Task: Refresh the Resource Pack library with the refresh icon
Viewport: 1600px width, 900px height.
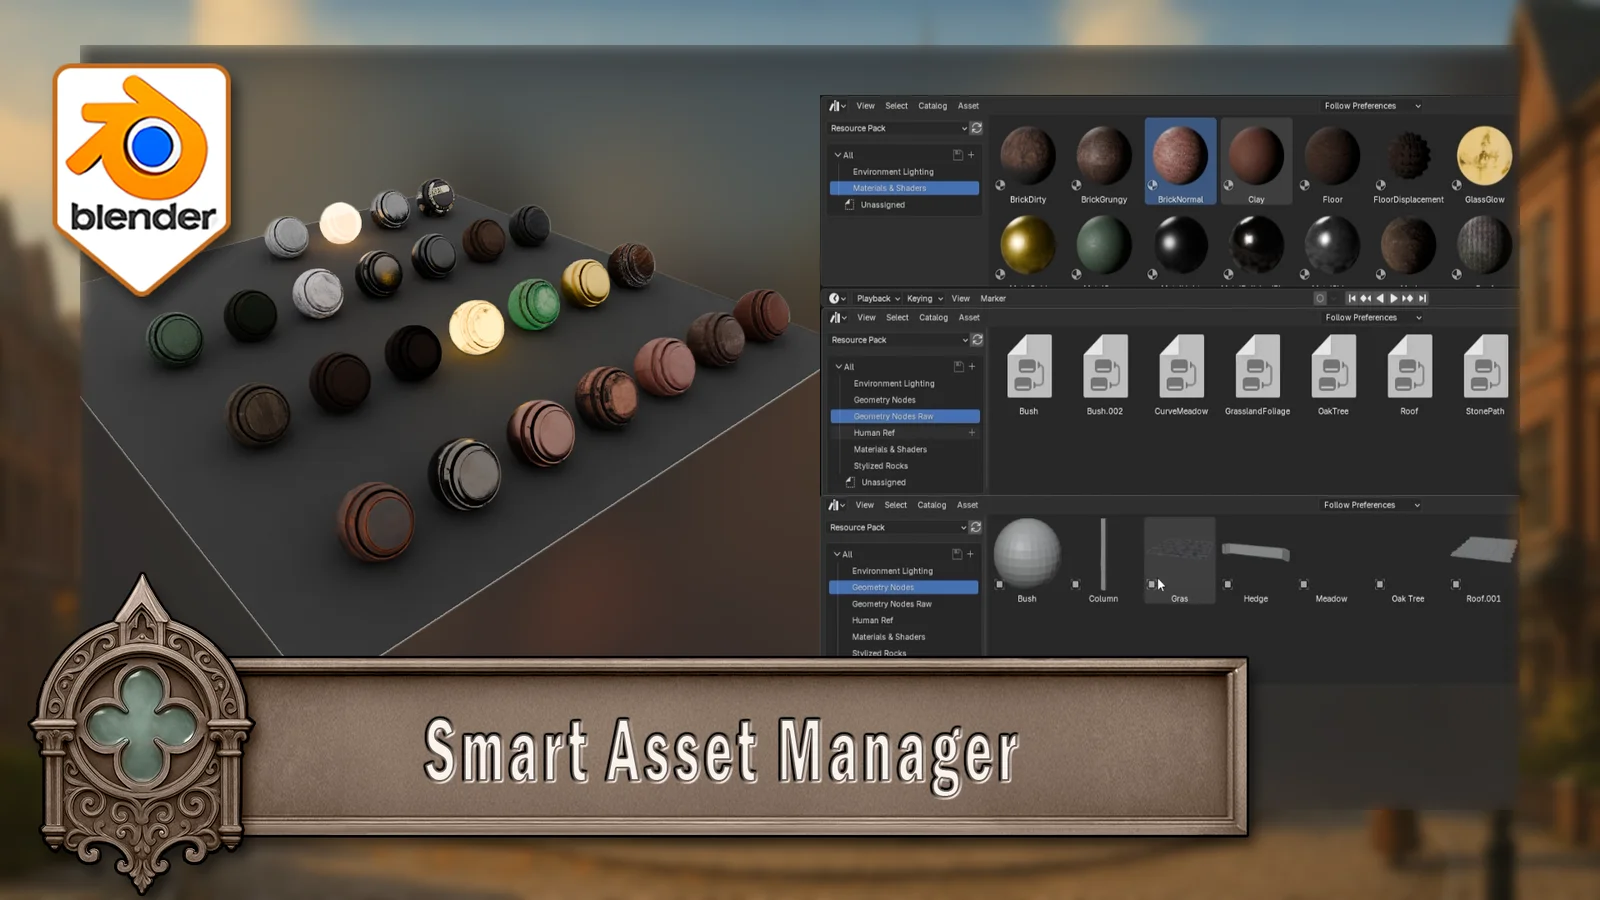Action: coord(976,128)
